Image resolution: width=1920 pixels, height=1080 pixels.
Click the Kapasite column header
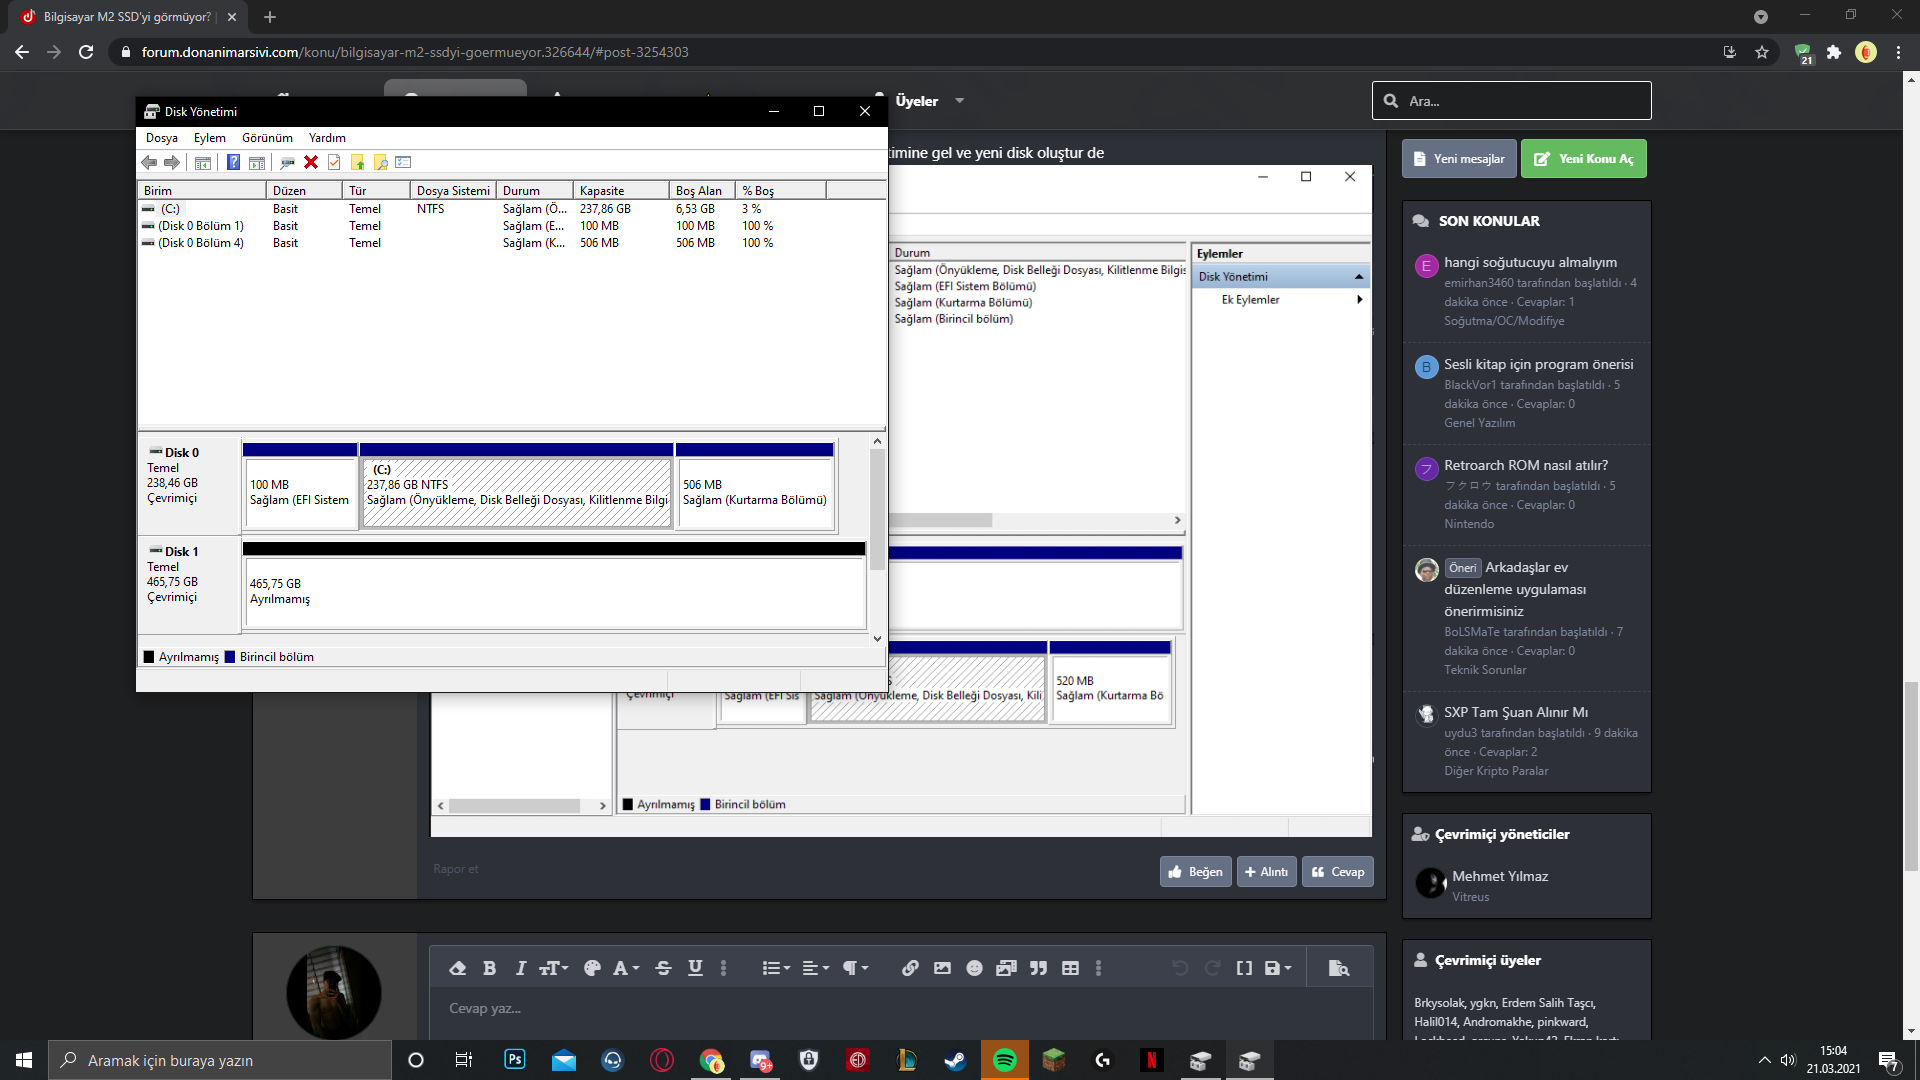(621, 190)
